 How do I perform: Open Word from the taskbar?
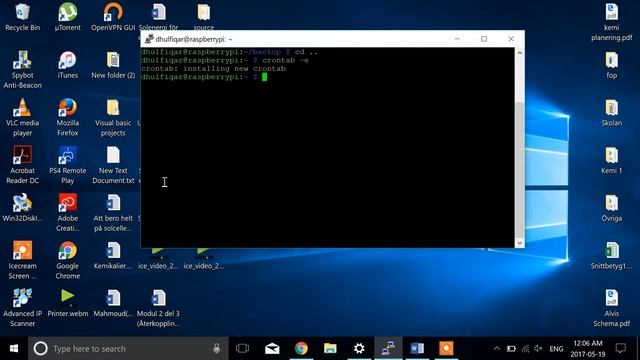(417, 348)
